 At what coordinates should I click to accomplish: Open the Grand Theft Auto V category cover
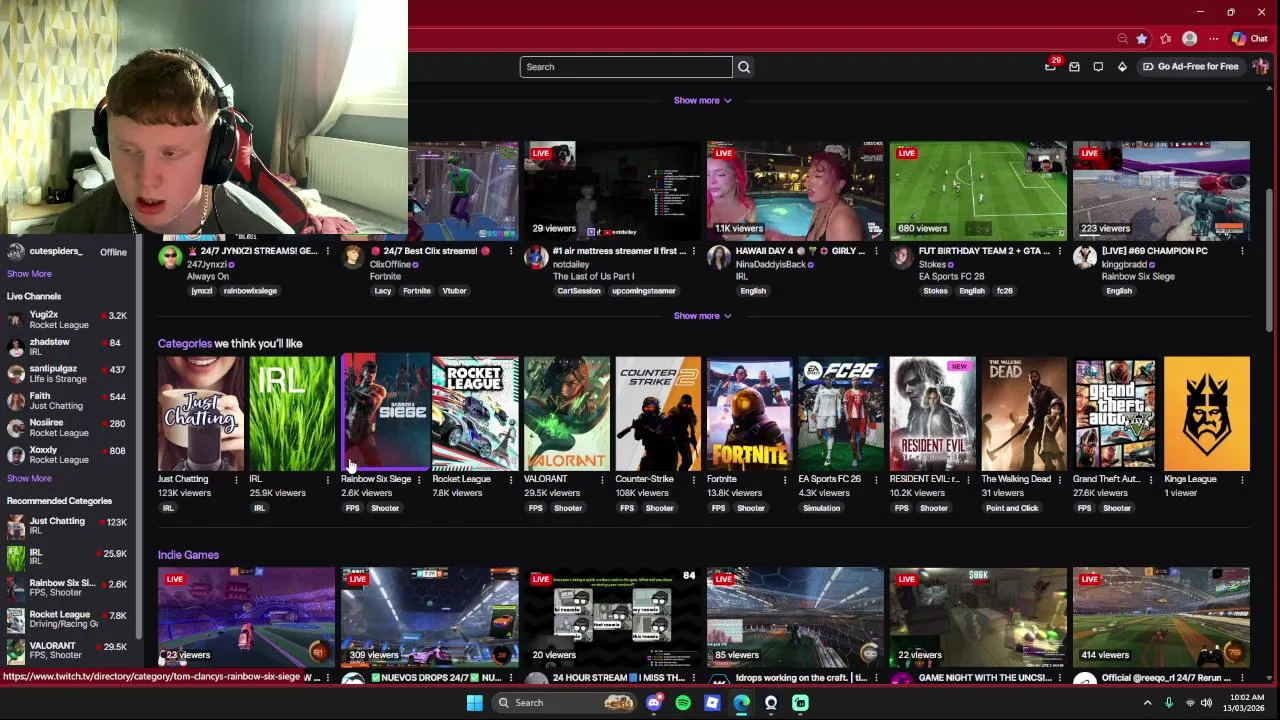1116,412
